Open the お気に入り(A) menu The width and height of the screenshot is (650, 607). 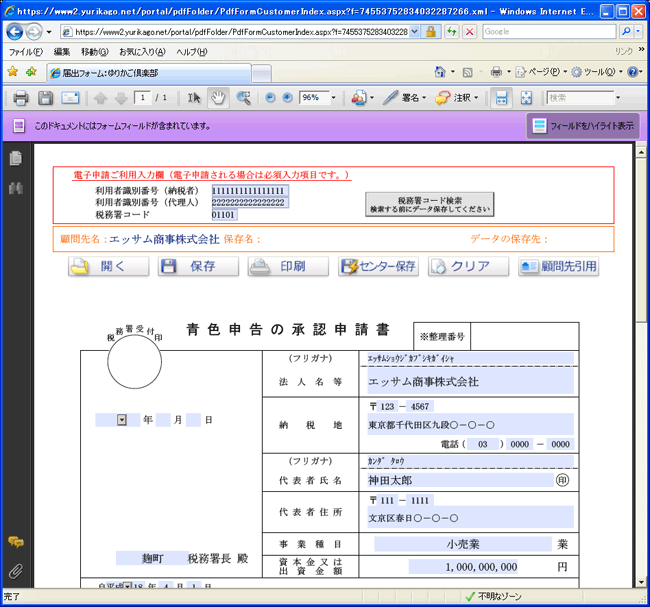pyautogui.click(x=142, y=52)
